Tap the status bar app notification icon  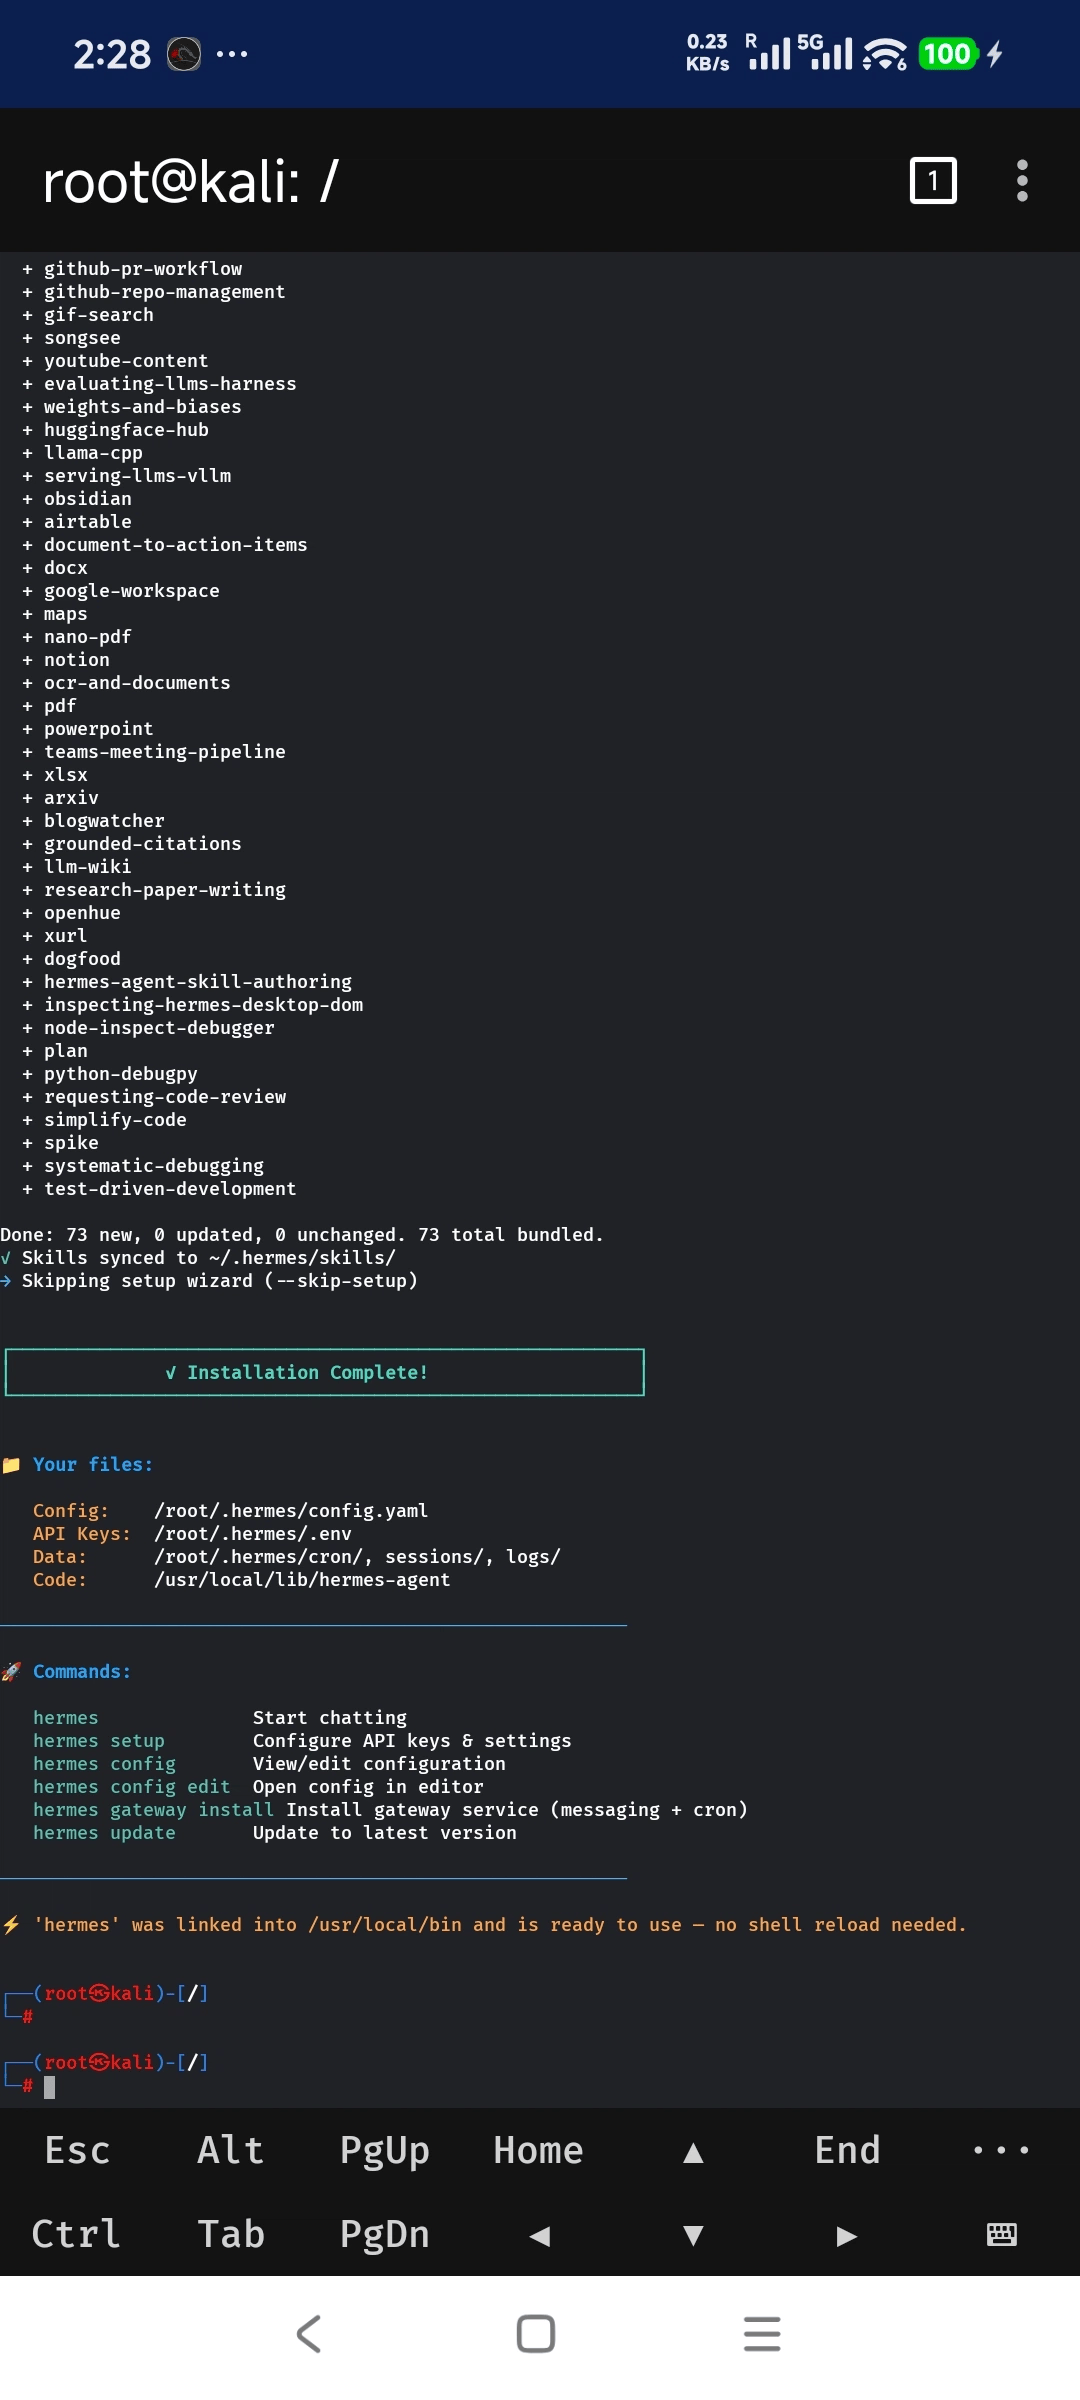tap(184, 54)
